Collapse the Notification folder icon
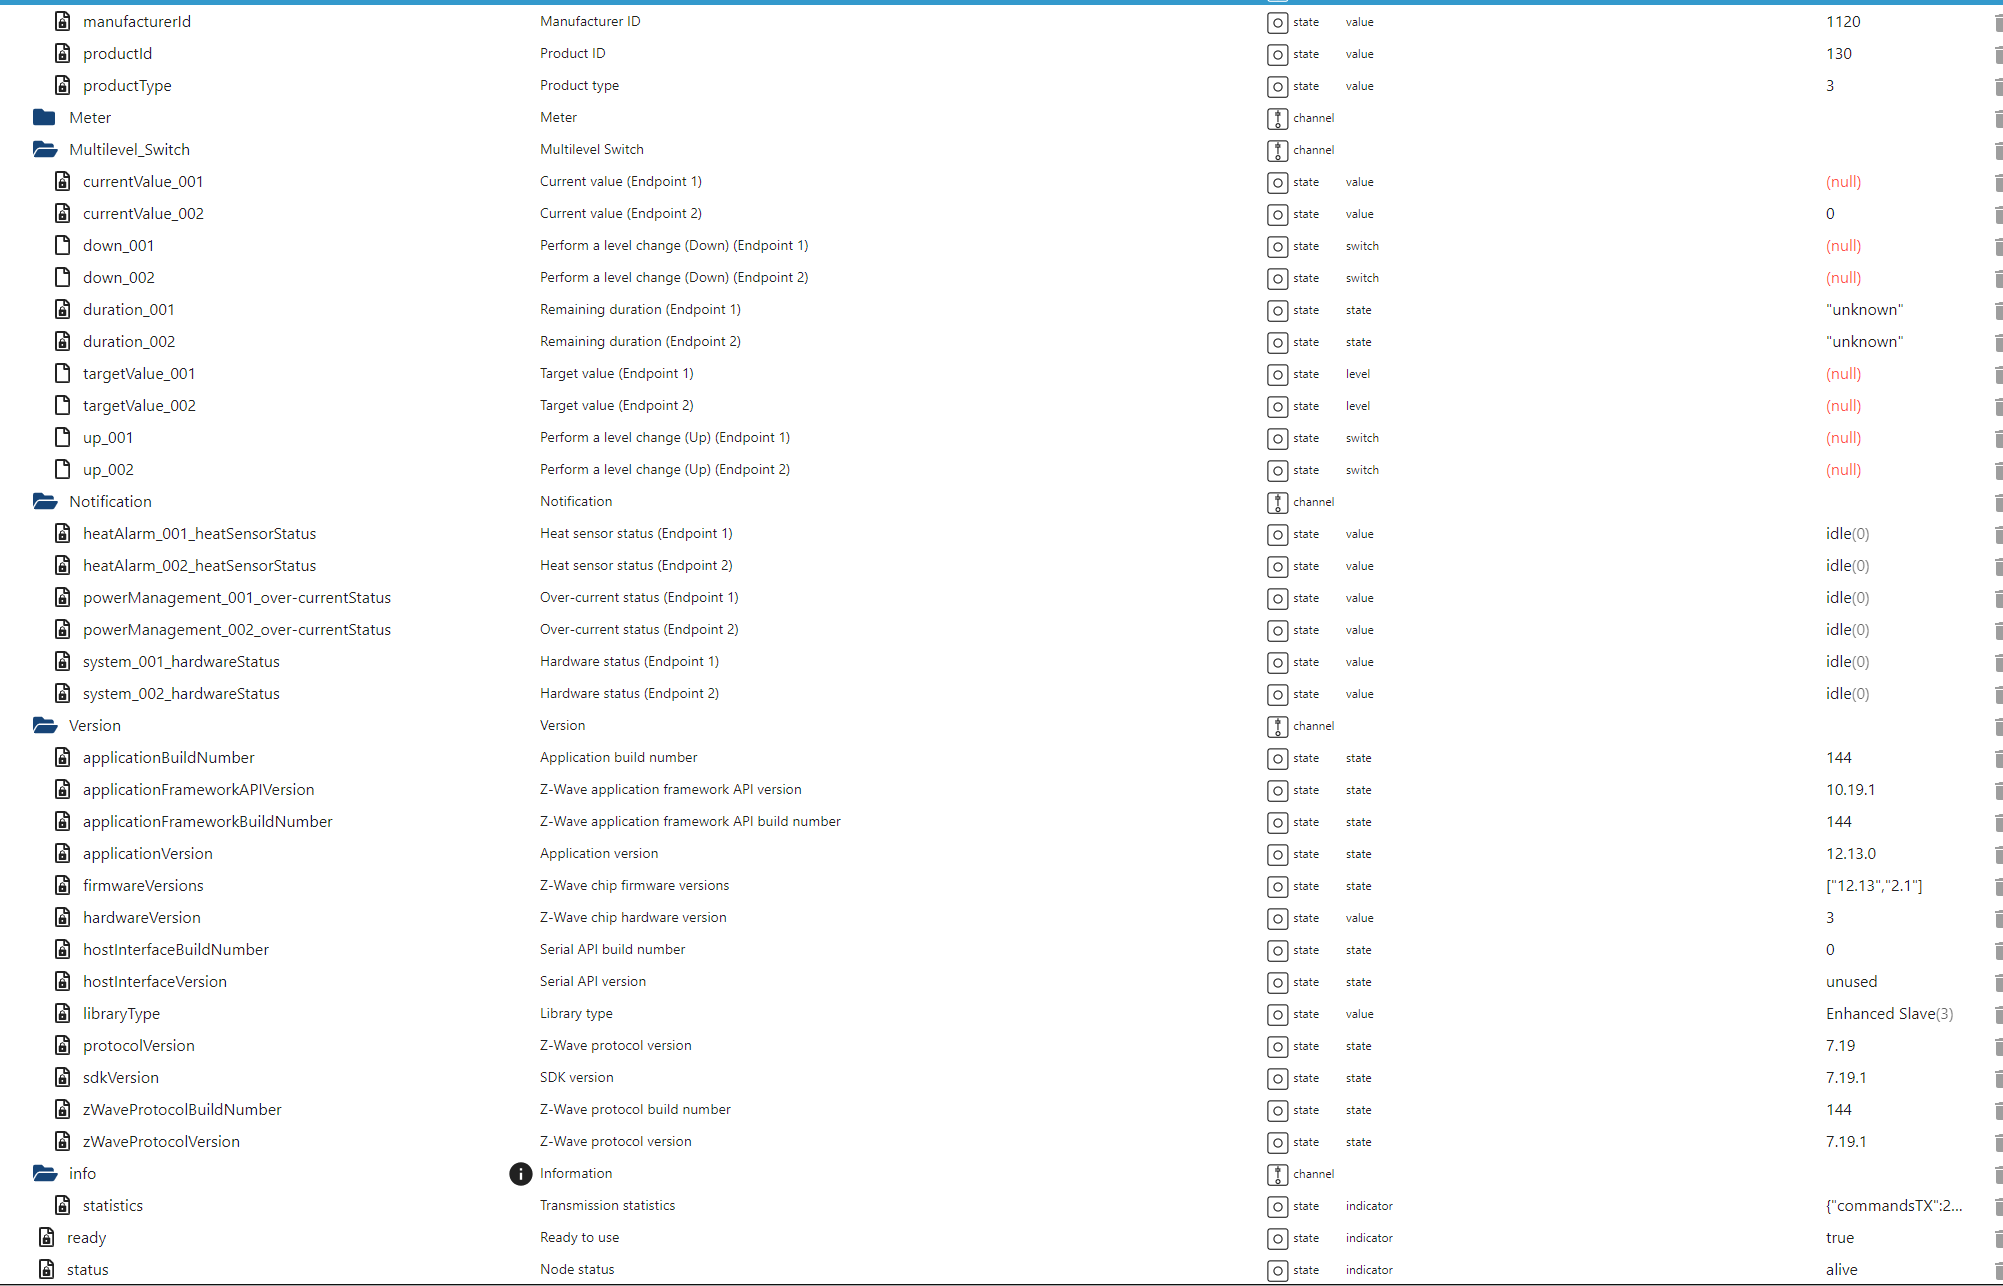Viewport: 2003px width, 1286px height. coord(45,502)
